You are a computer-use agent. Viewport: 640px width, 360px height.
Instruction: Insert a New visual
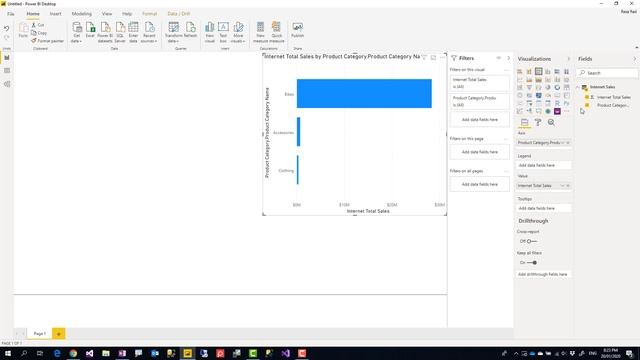(x=210, y=32)
